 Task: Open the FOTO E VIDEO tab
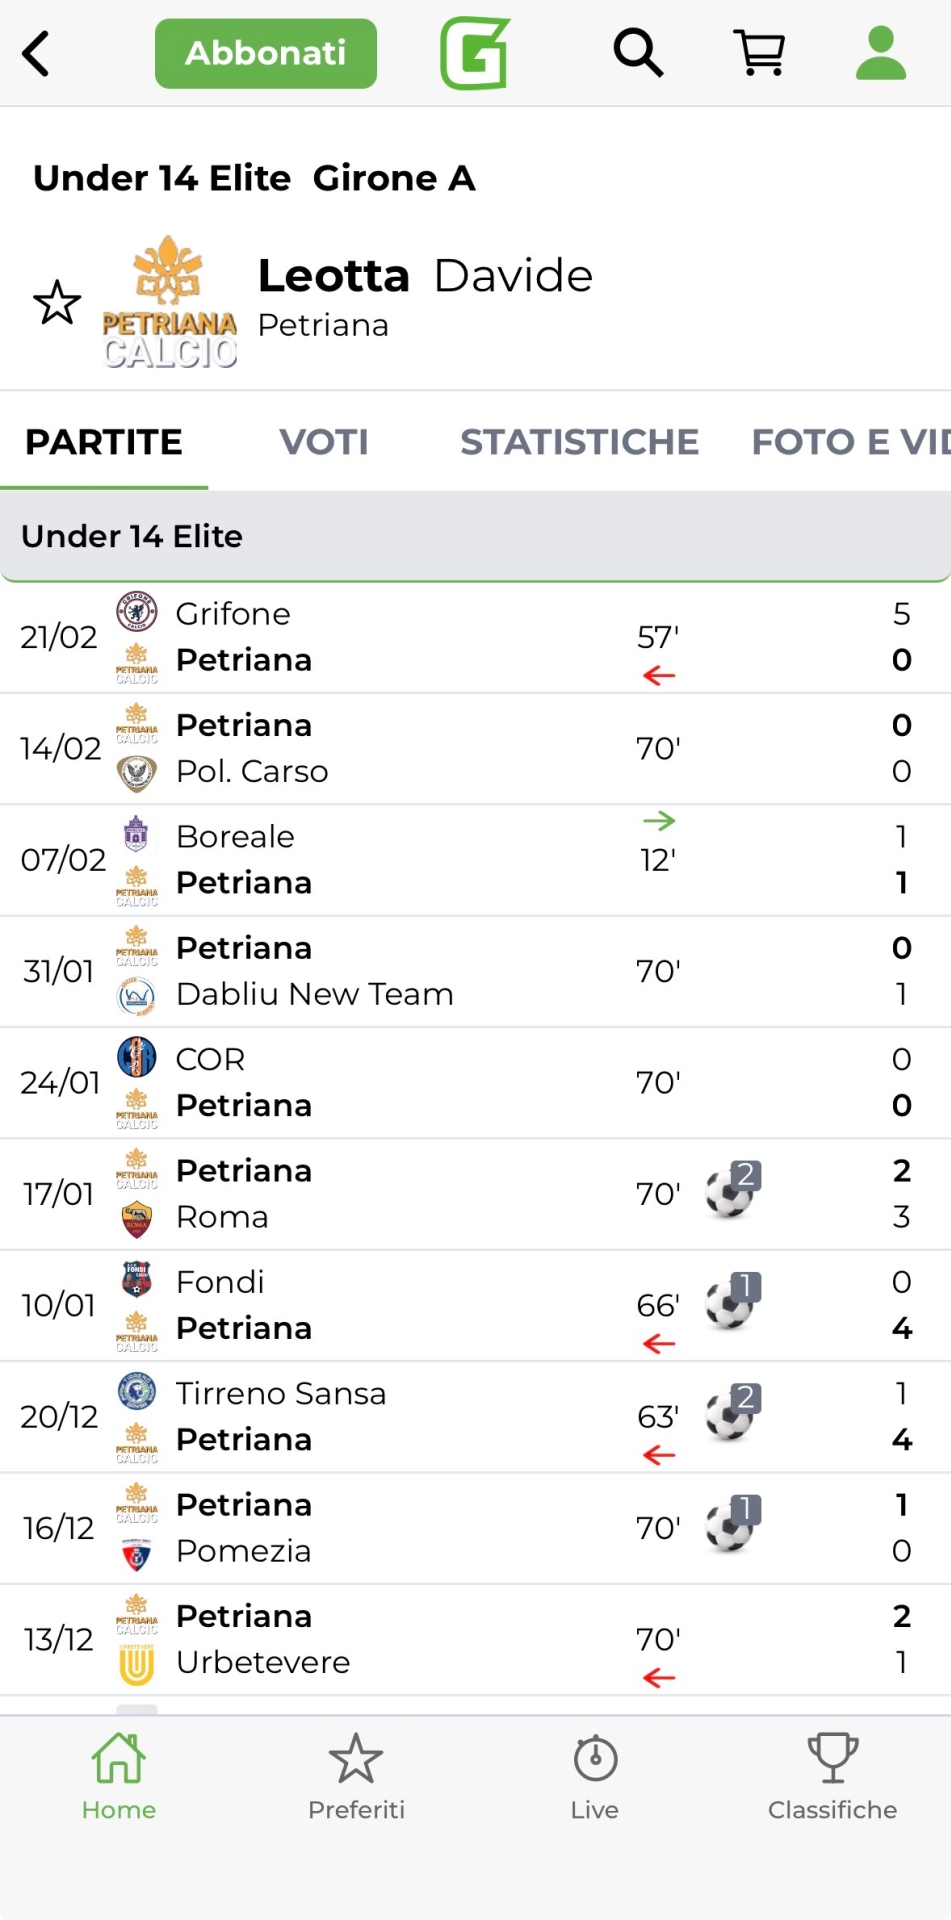click(850, 442)
